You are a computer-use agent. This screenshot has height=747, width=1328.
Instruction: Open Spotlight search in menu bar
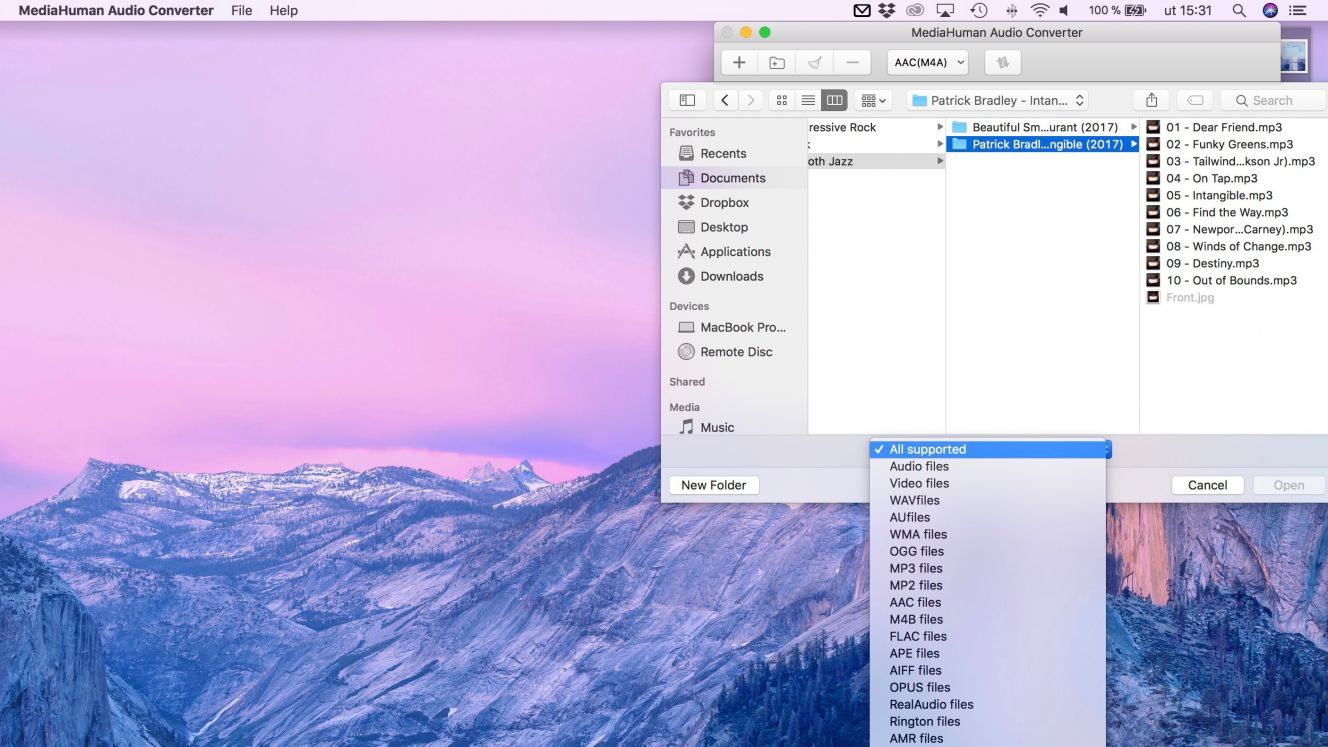click(1239, 10)
